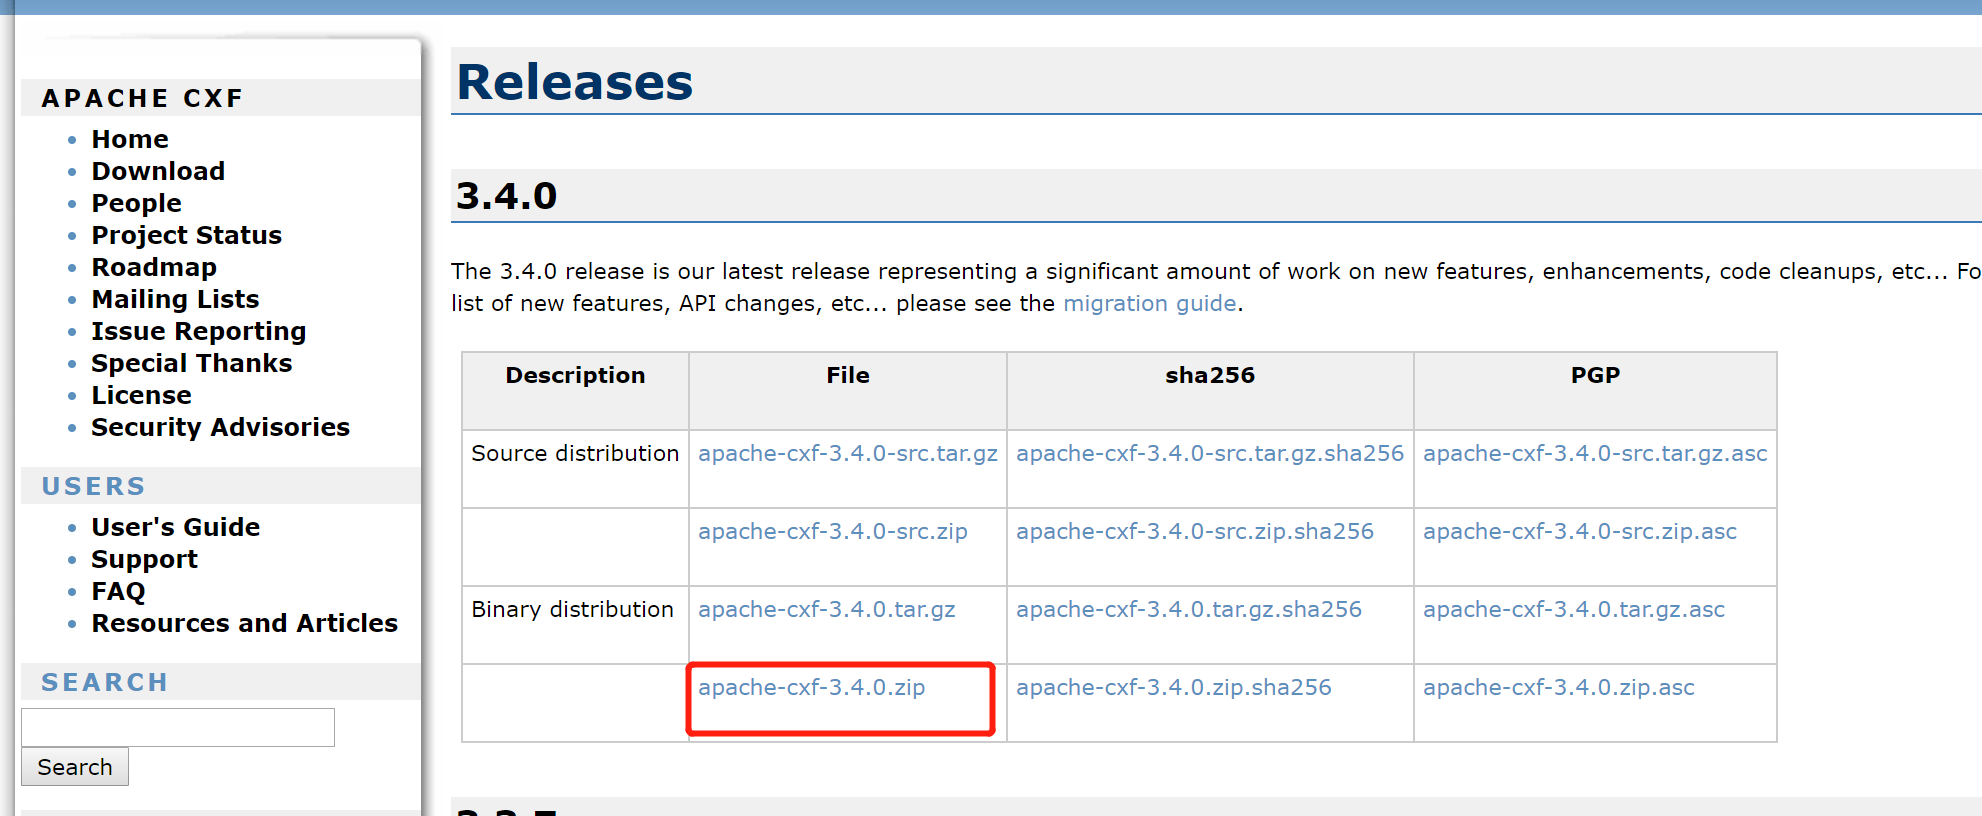Download apache-cxf-3.4.0.zip binary
Viewport: 1982px width, 816px height.
(812, 687)
